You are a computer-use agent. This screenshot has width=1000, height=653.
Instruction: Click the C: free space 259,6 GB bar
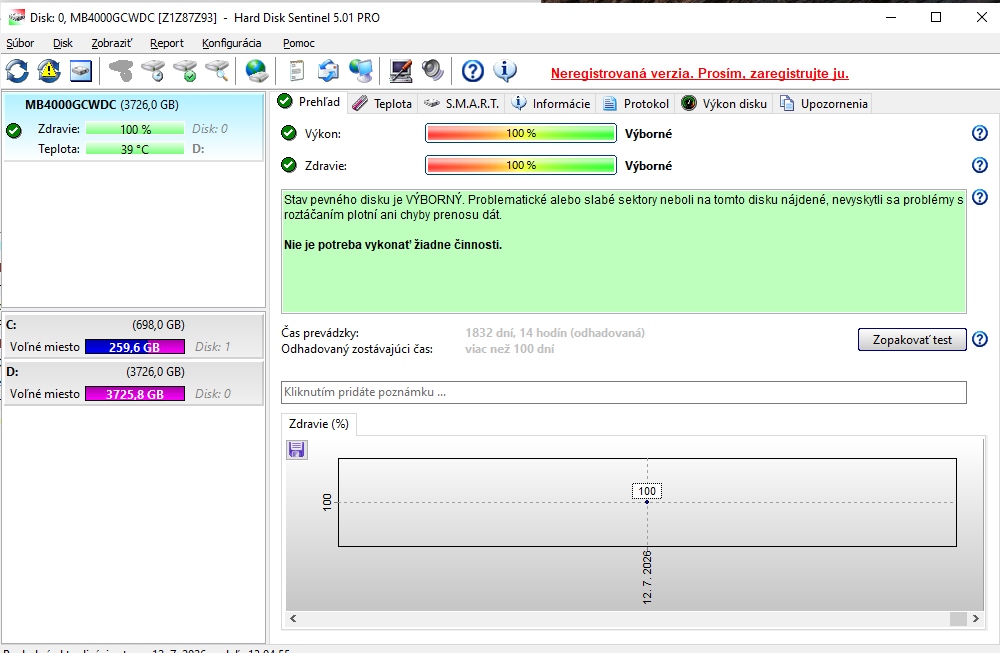[135, 347]
